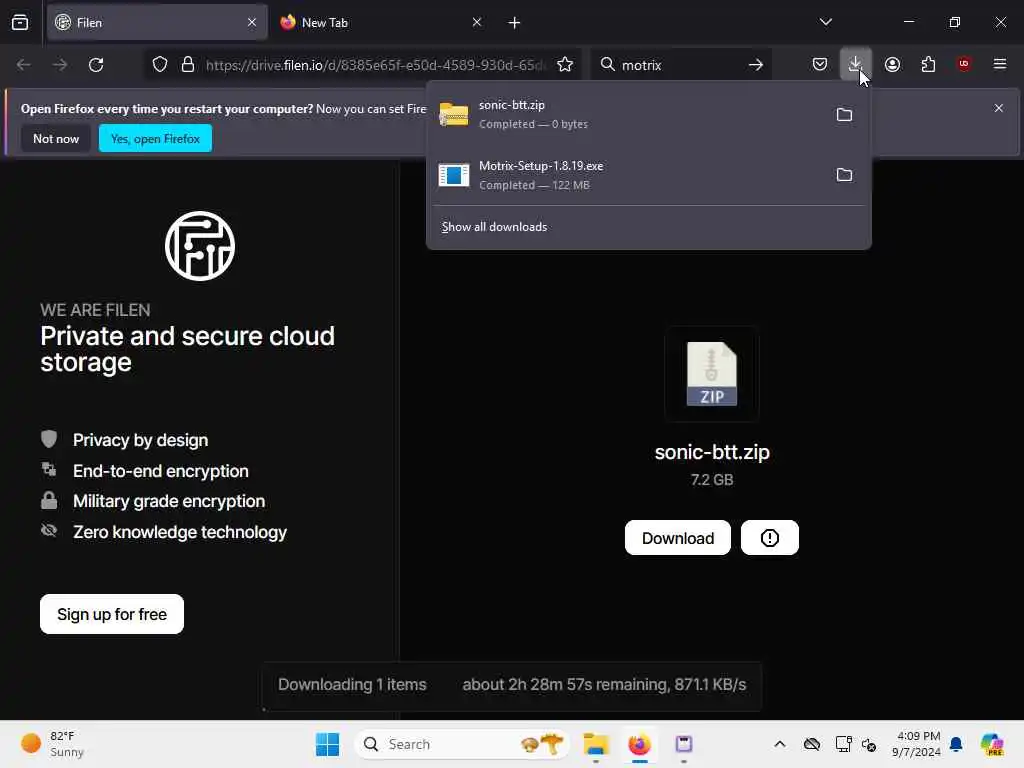Open a new browser tab with plus button

pos(515,22)
